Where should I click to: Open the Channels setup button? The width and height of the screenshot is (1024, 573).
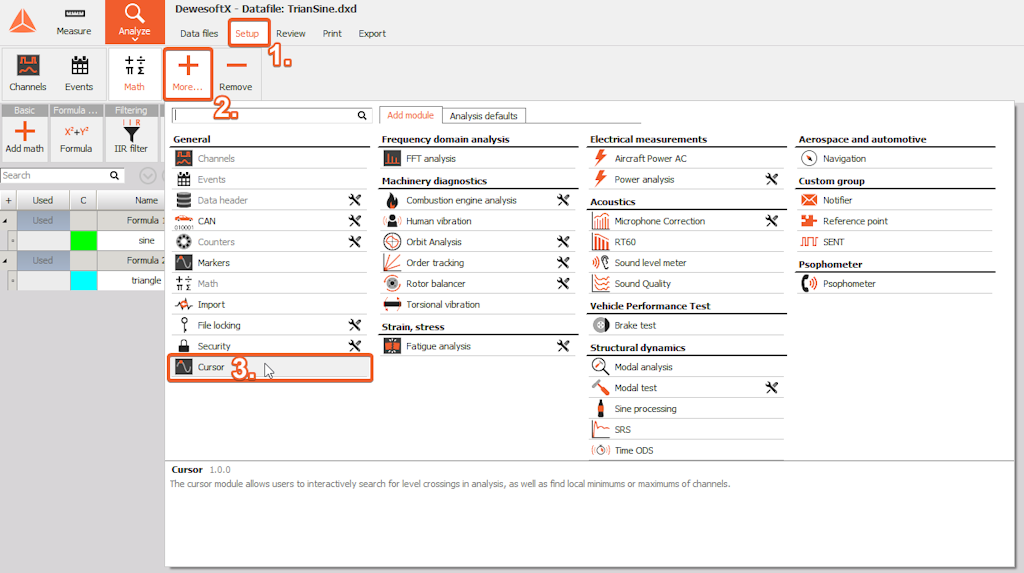pos(27,73)
